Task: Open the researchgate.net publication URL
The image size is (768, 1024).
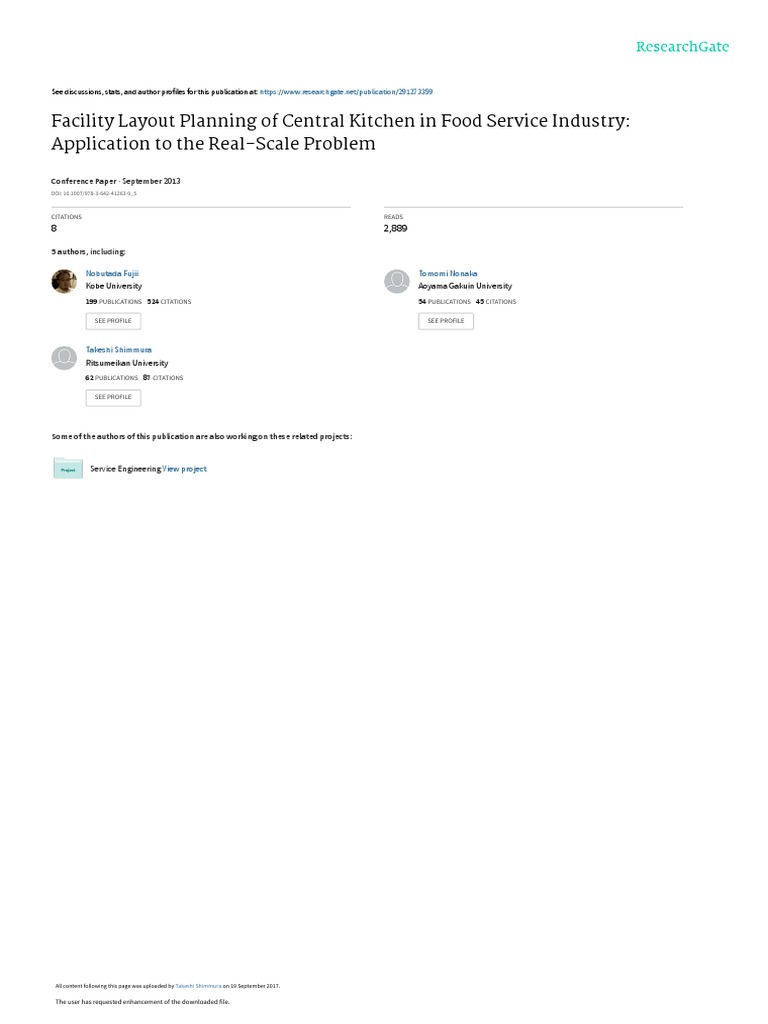Action: pyautogui.click(x=345, y=91)
